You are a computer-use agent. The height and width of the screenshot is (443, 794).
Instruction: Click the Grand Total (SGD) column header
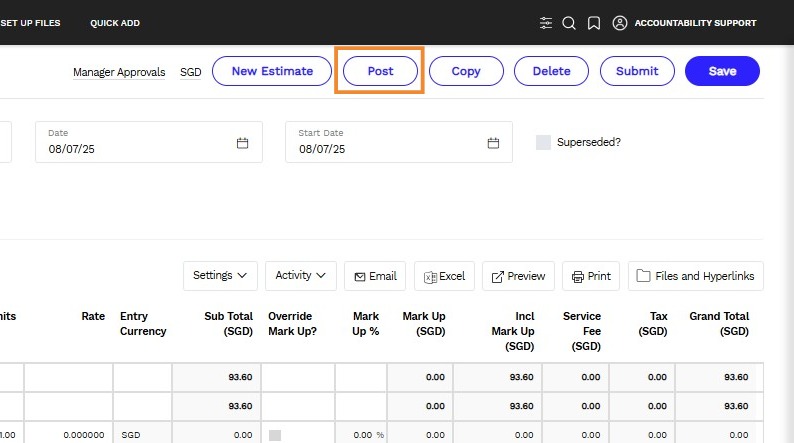point(719,324)
